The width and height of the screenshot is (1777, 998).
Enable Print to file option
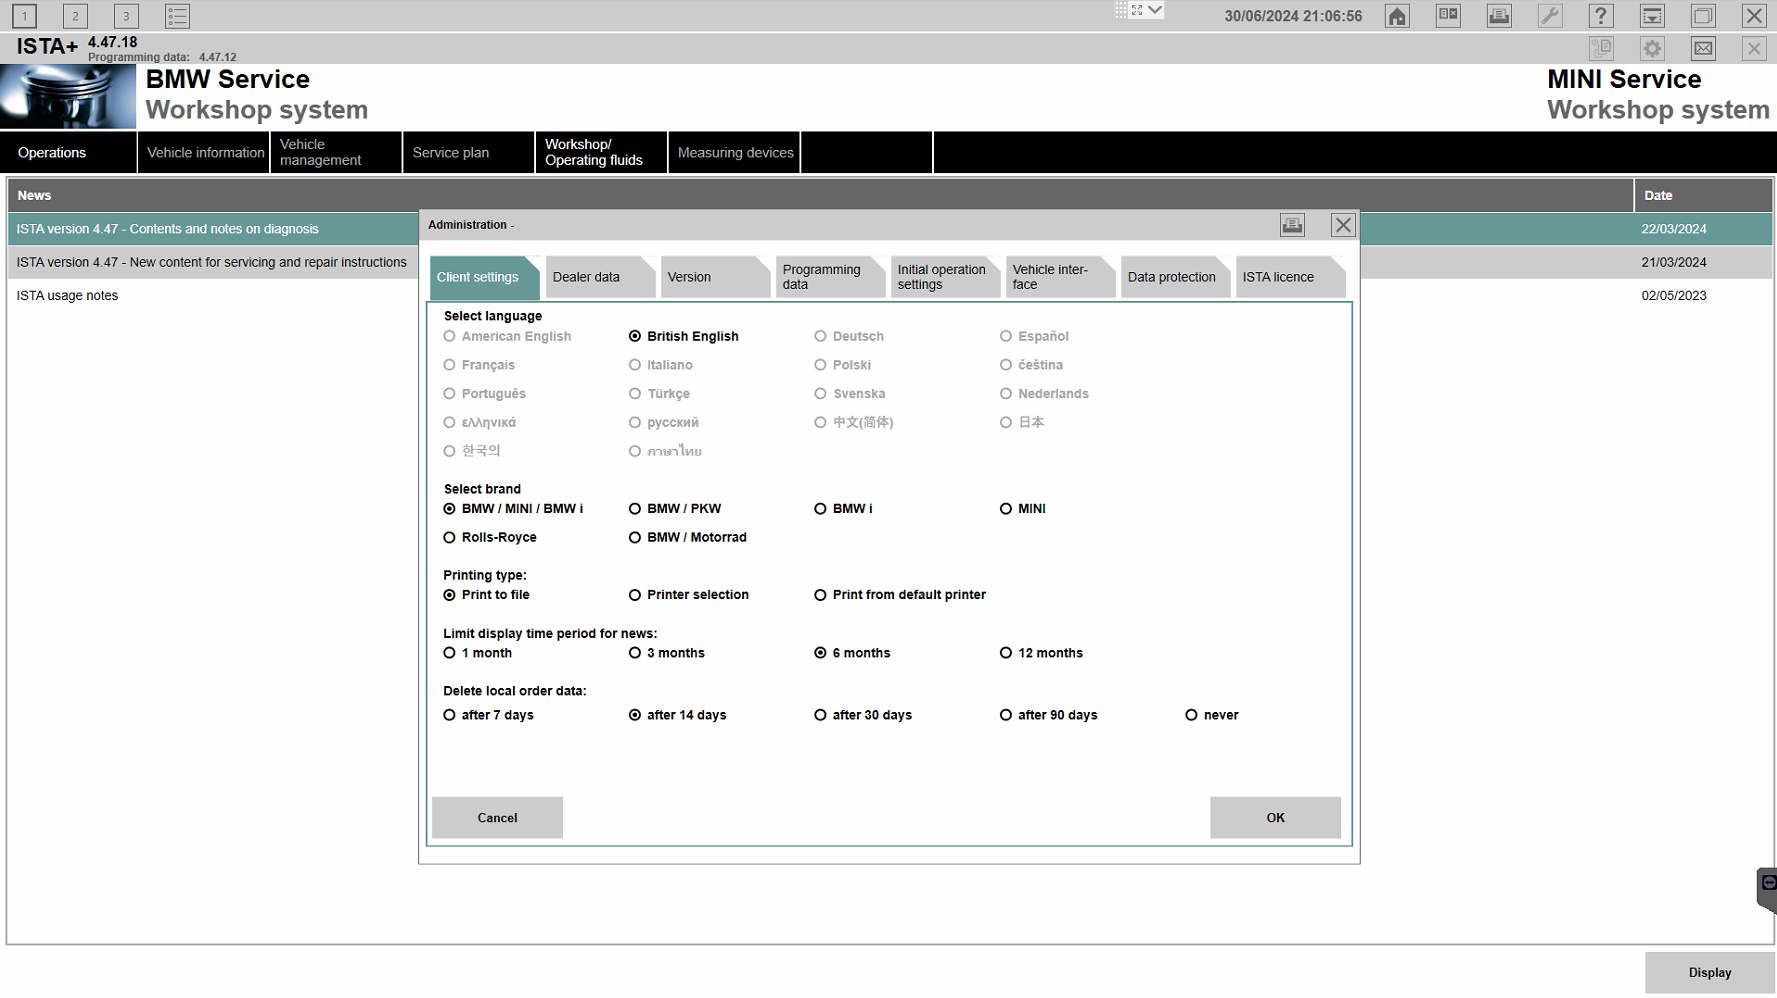(487, 595)
